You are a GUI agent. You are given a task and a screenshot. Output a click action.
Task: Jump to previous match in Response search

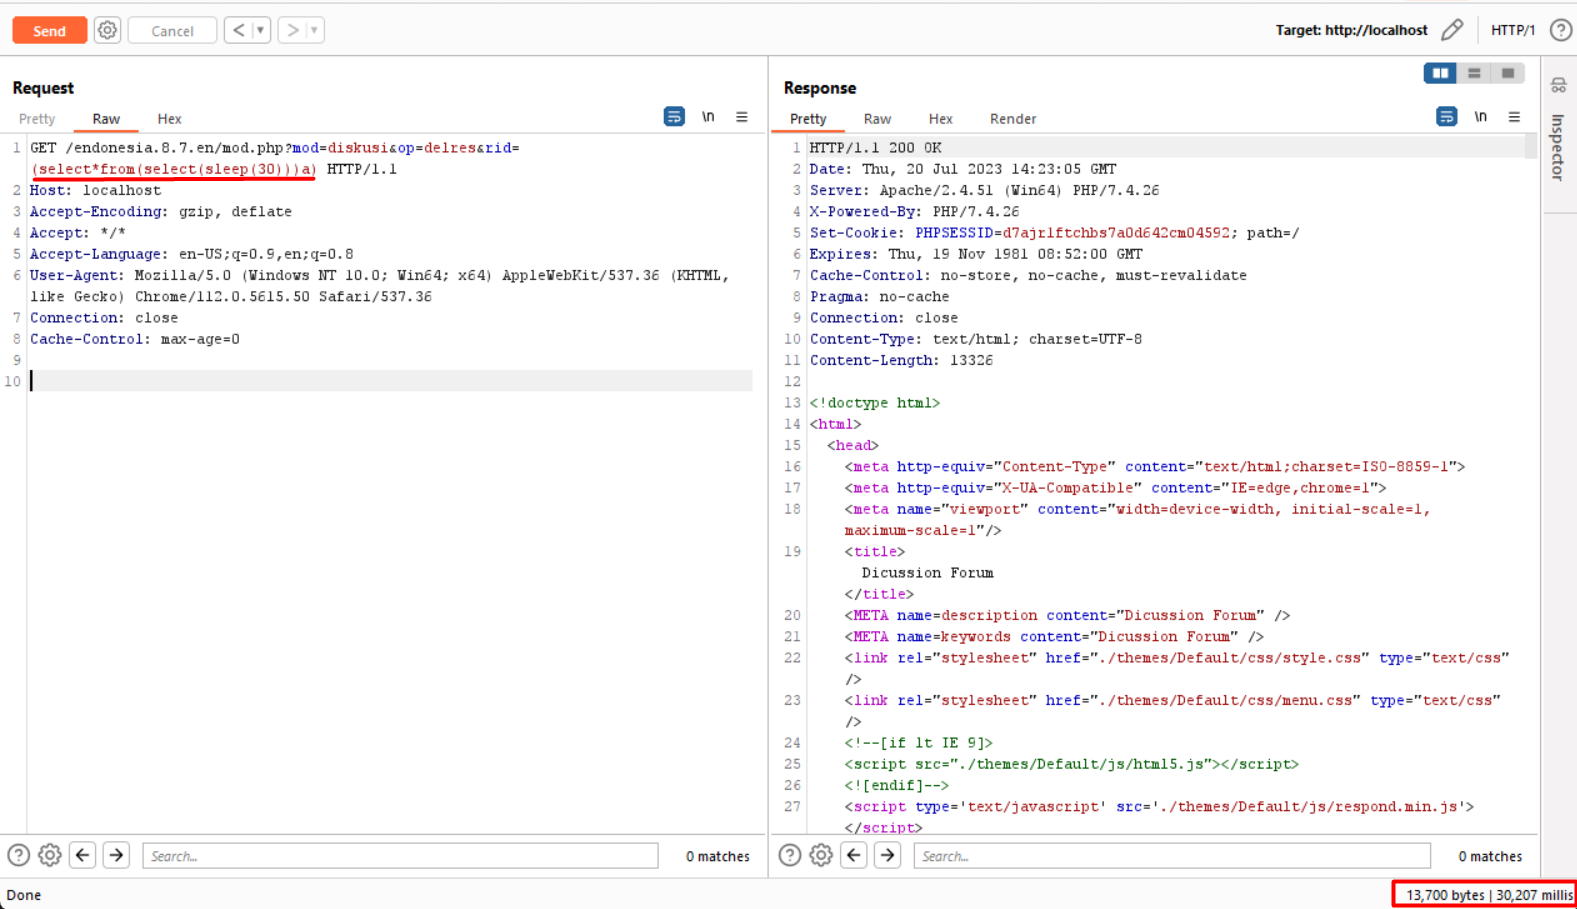(x=854, y=855)
